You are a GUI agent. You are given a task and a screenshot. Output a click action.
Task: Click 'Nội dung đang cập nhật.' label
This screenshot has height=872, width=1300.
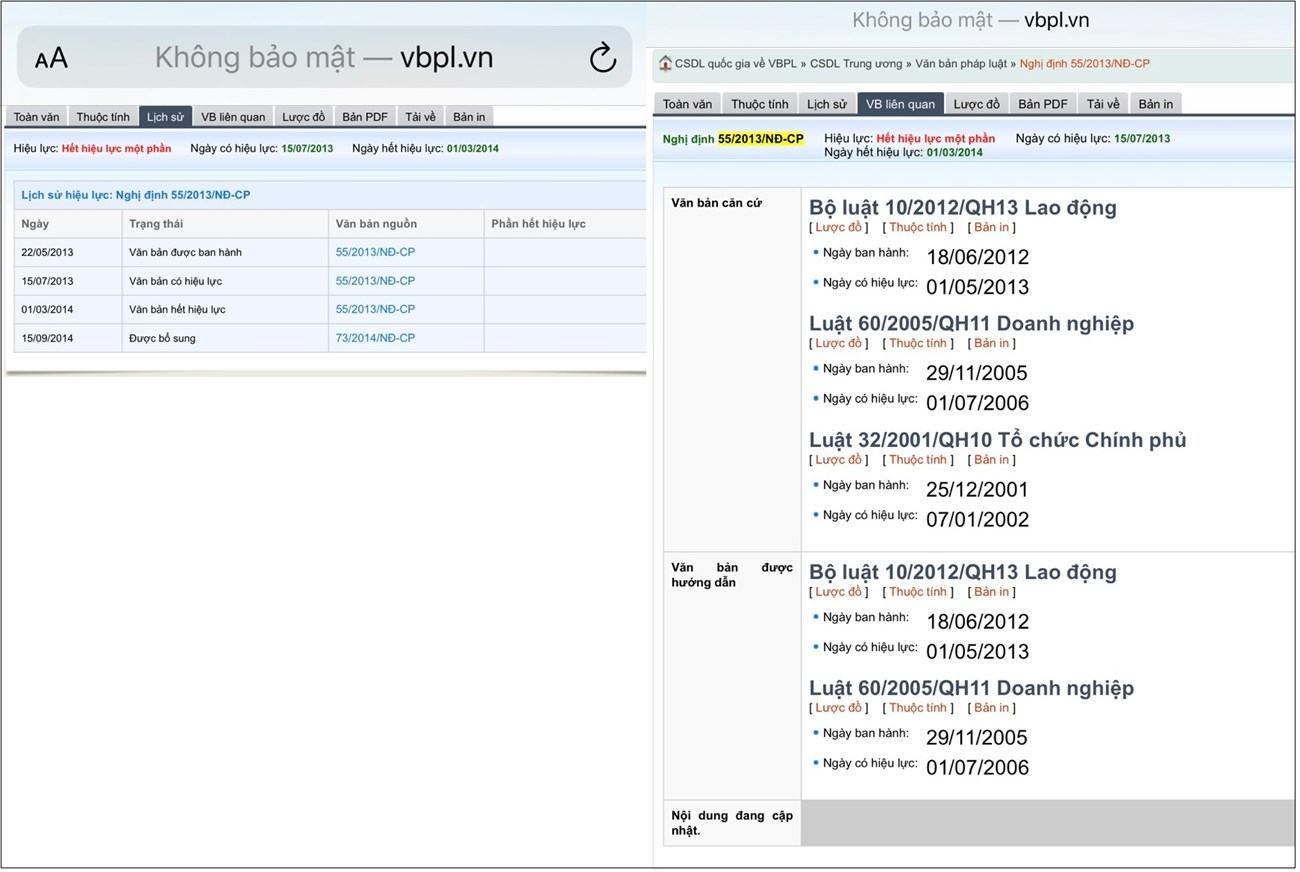click(x=731, y=823)
